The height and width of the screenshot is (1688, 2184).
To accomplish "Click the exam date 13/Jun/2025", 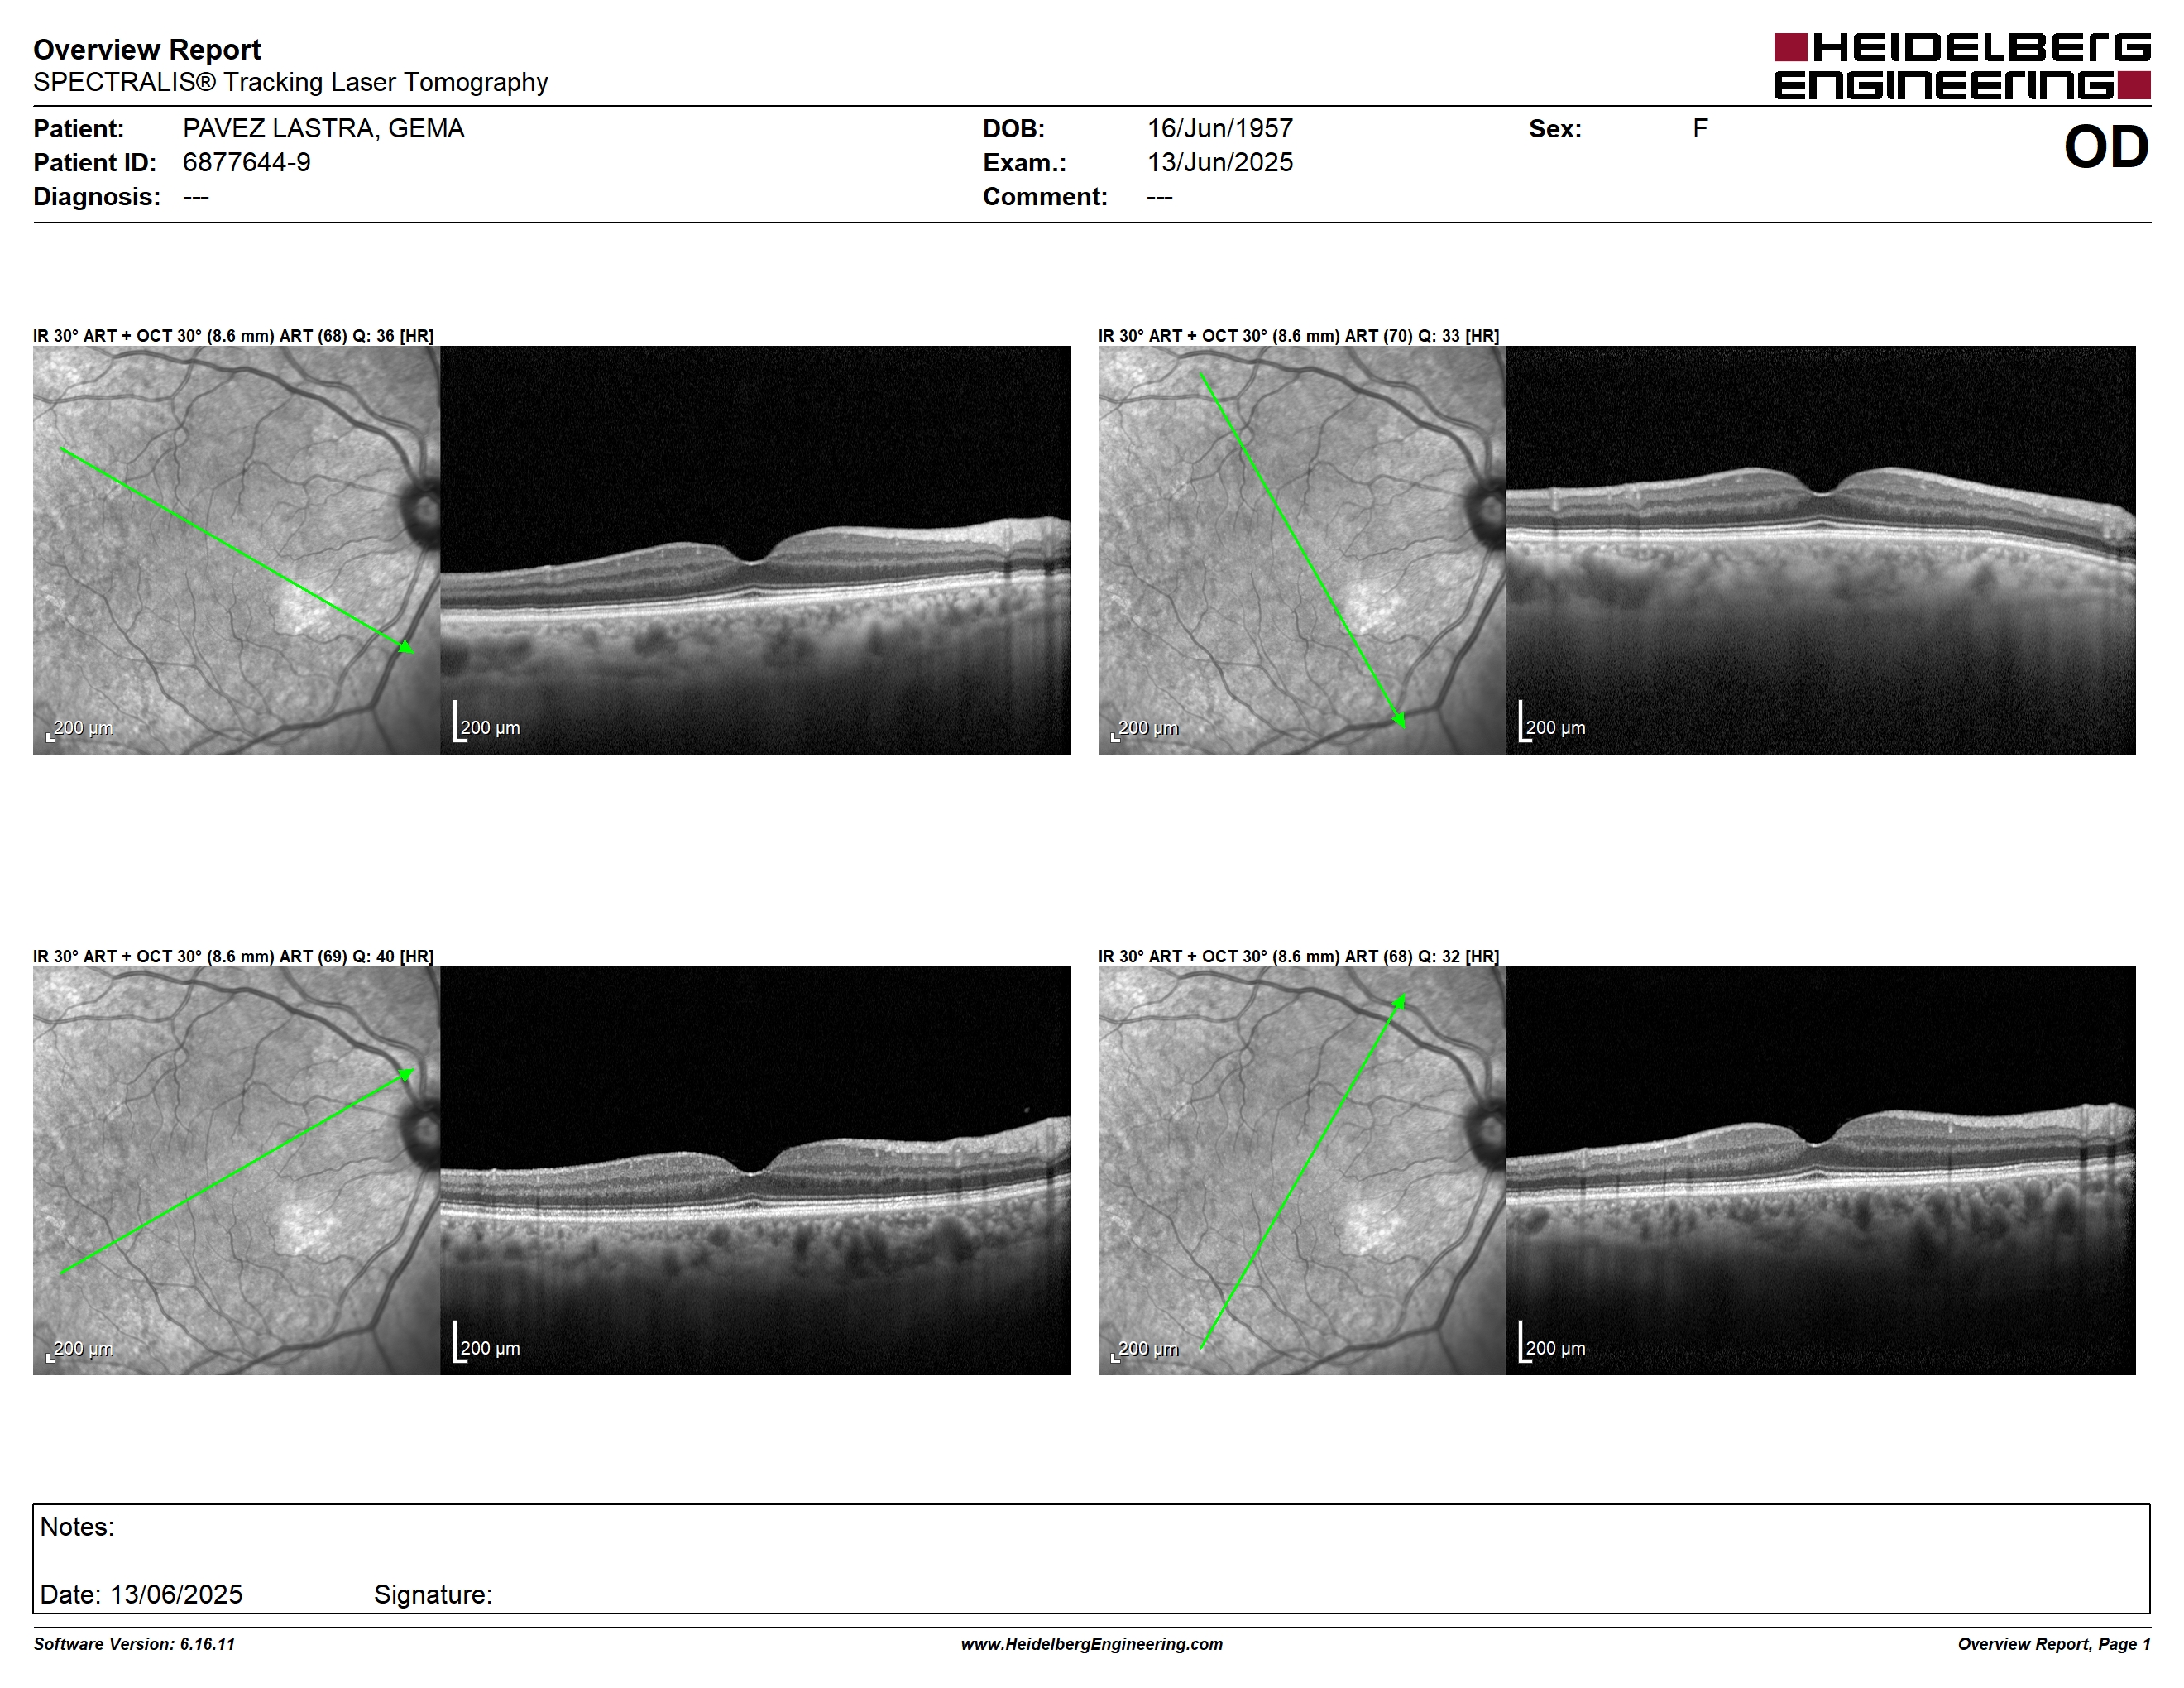I will [1220, 162].
